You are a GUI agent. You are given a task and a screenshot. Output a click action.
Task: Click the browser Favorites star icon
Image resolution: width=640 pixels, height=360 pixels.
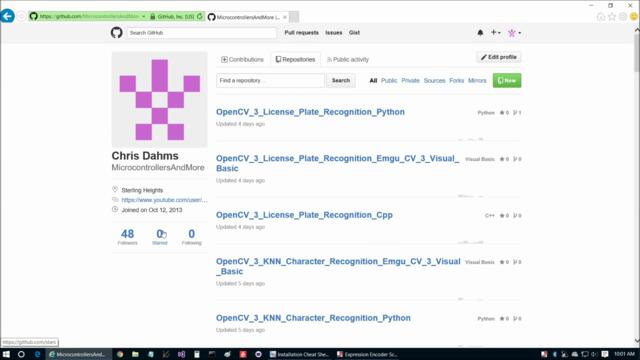pos(612,17)
